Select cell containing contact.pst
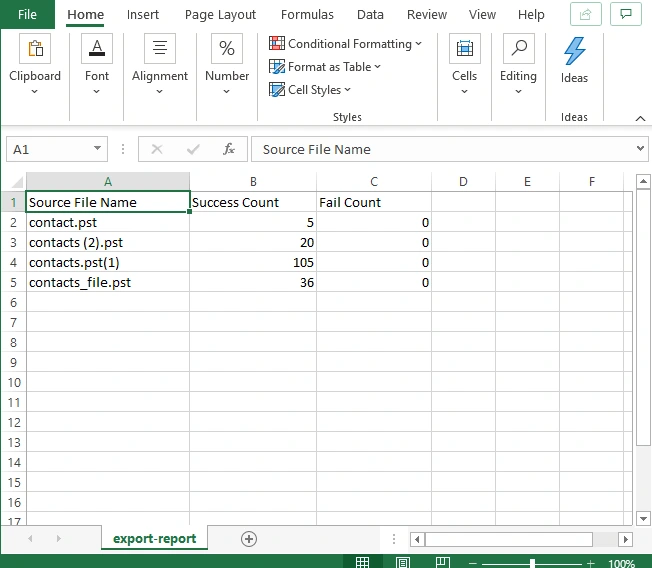Screen dimensions: 652x568 click(108, 222)
